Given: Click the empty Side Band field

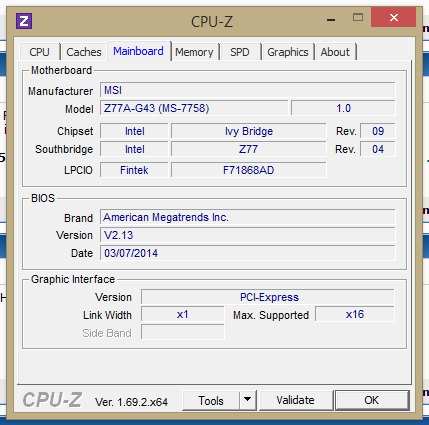Looking at the screenshot, I should pyautogui.click(x=183, y=332).
